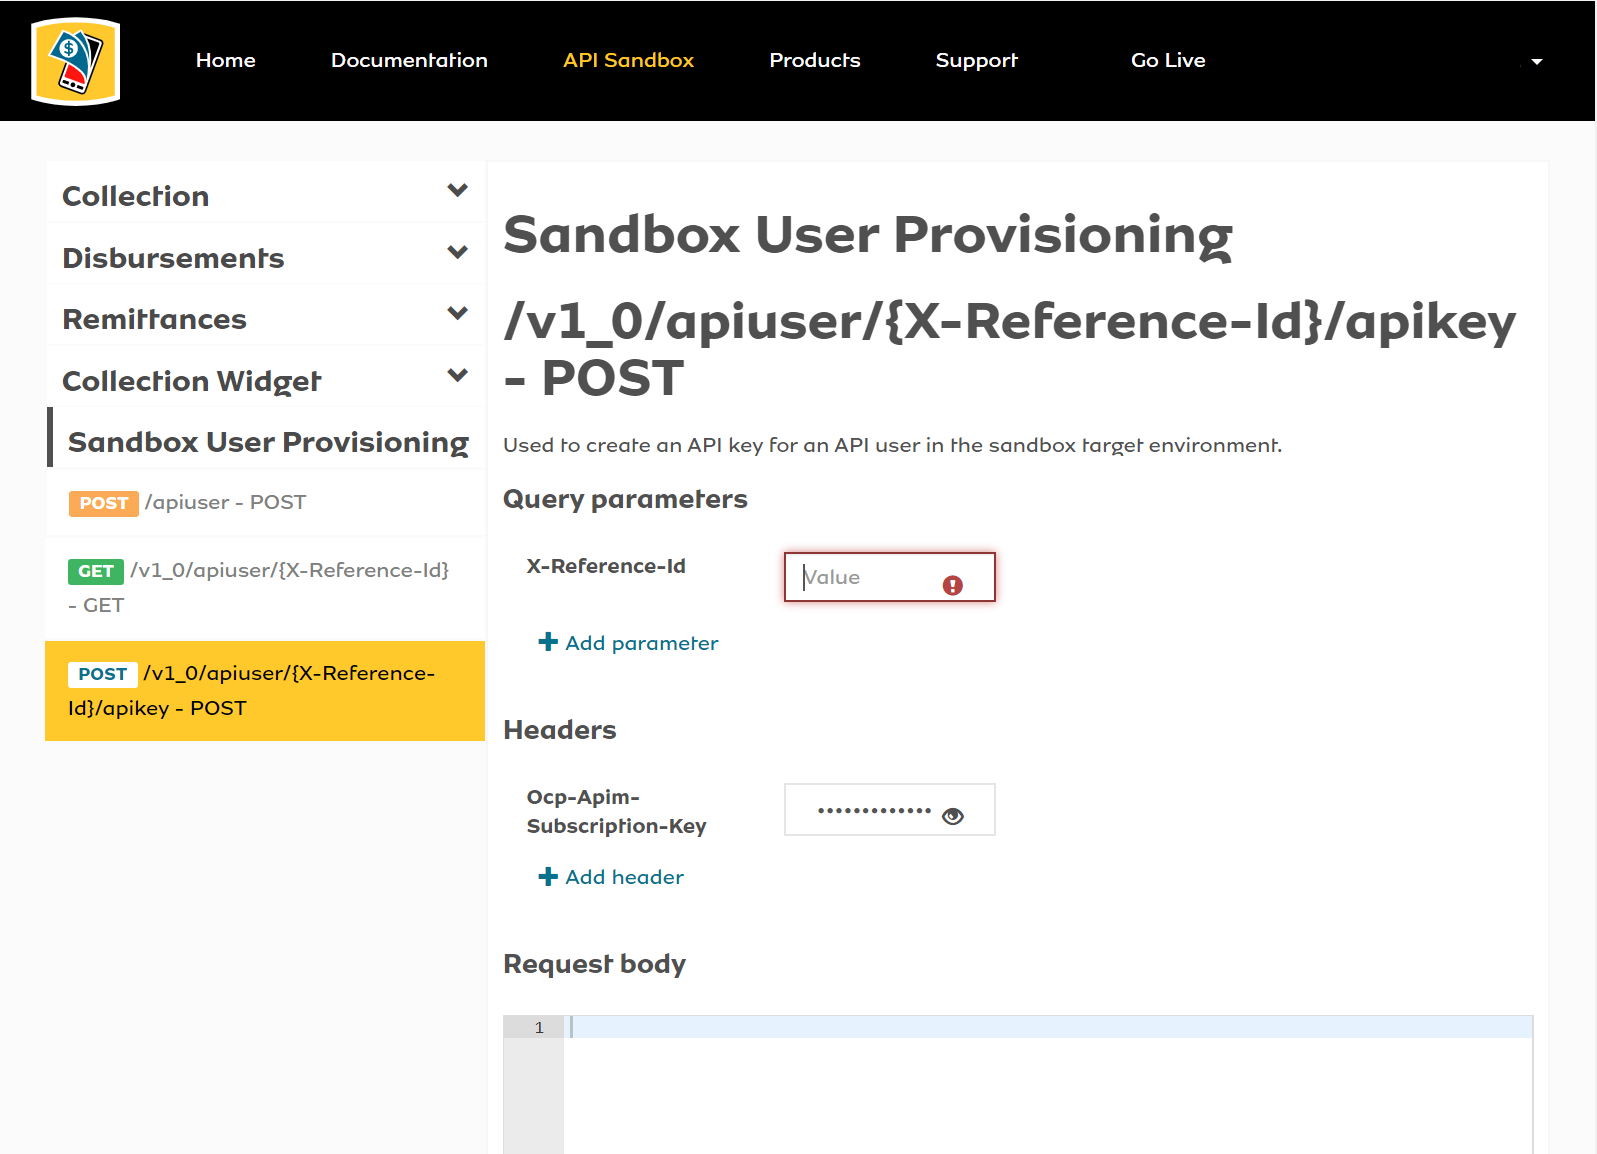The width and height of the screenshot is (1597, 1154).
Task: Open the Products menu item
Action: pyautogui.click(x=815, y=60)
